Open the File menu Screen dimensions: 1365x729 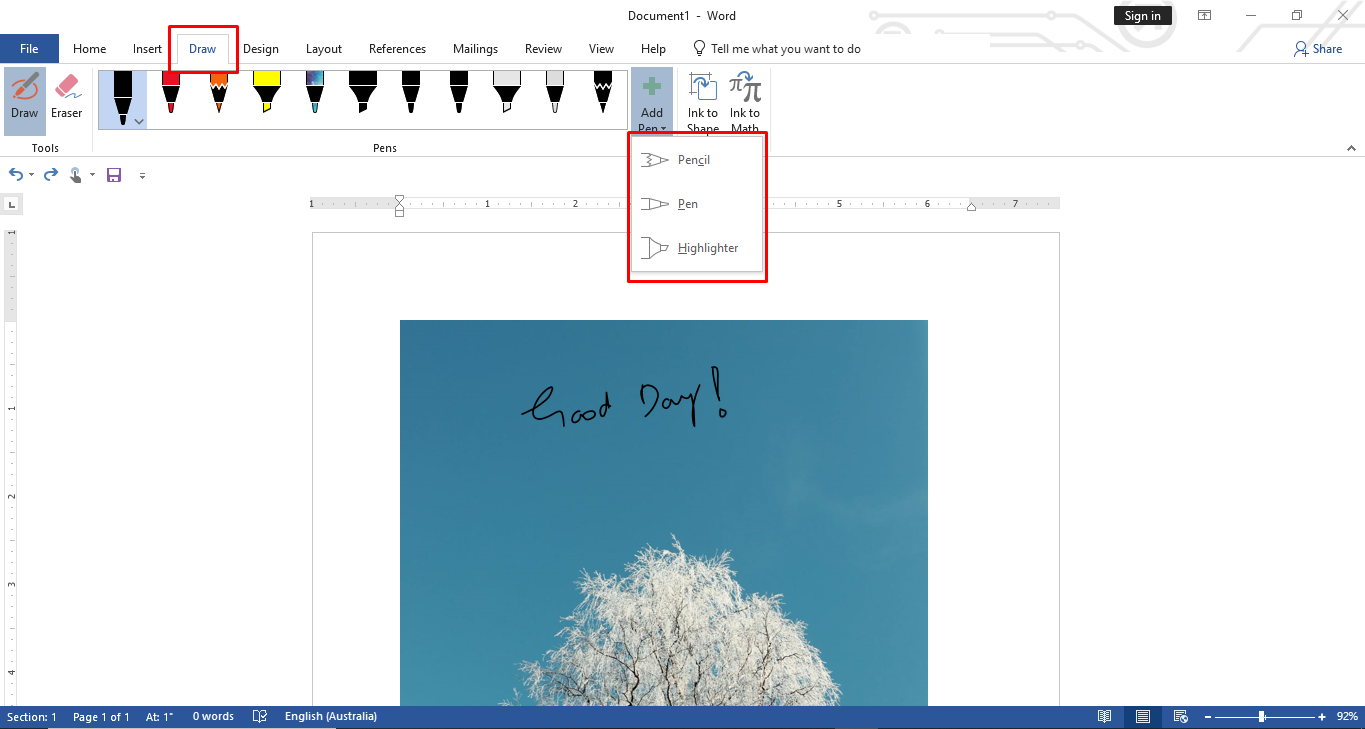click(x=29, y=48)
